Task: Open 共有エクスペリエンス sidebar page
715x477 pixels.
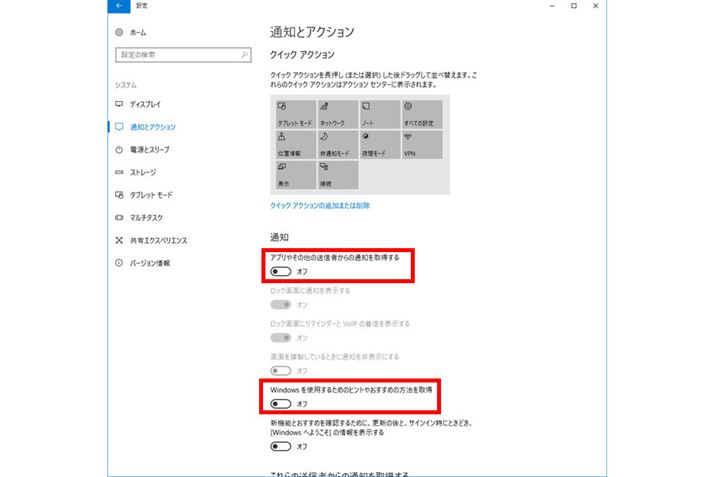Action: tap(158, 240)
